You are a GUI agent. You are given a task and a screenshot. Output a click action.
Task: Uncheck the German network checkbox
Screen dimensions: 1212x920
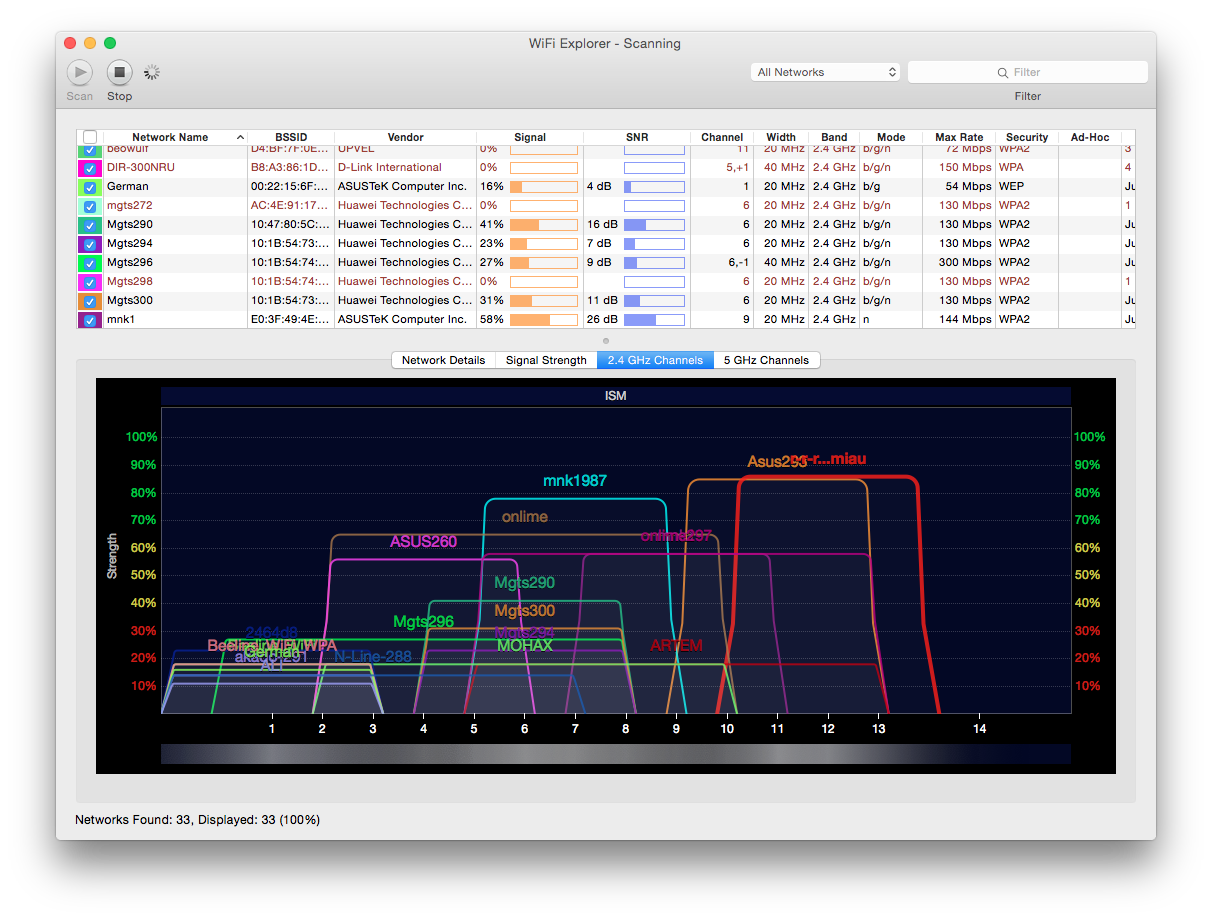(x=90, y=186)
